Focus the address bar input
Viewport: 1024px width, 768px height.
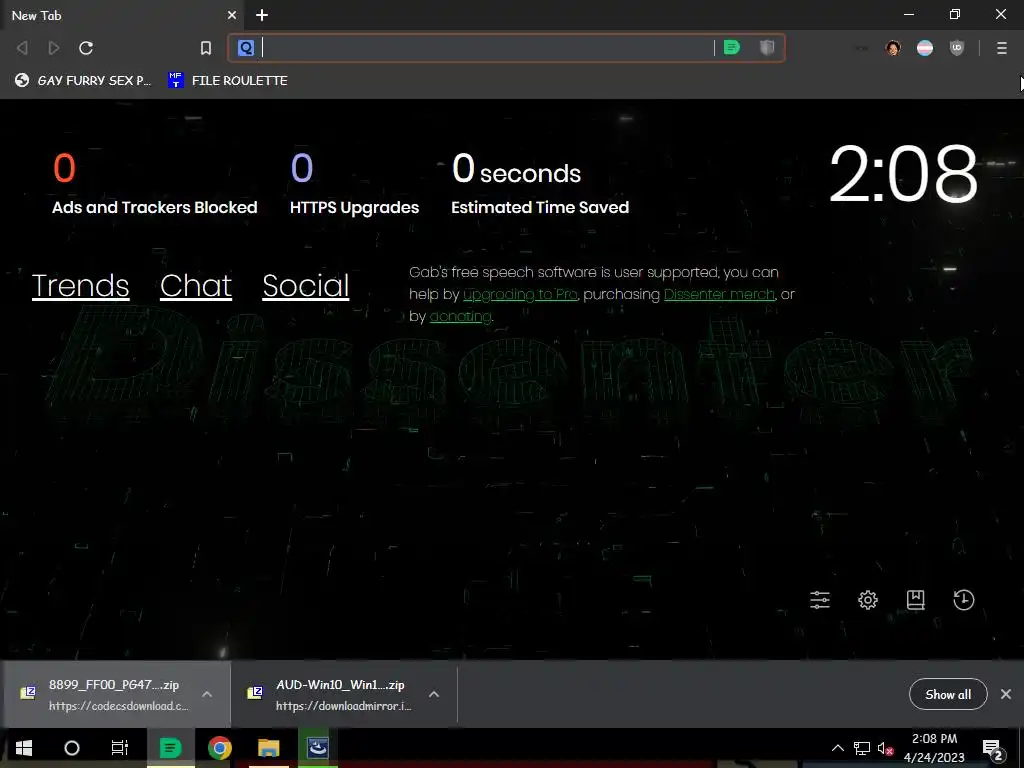tap(487, 48)
